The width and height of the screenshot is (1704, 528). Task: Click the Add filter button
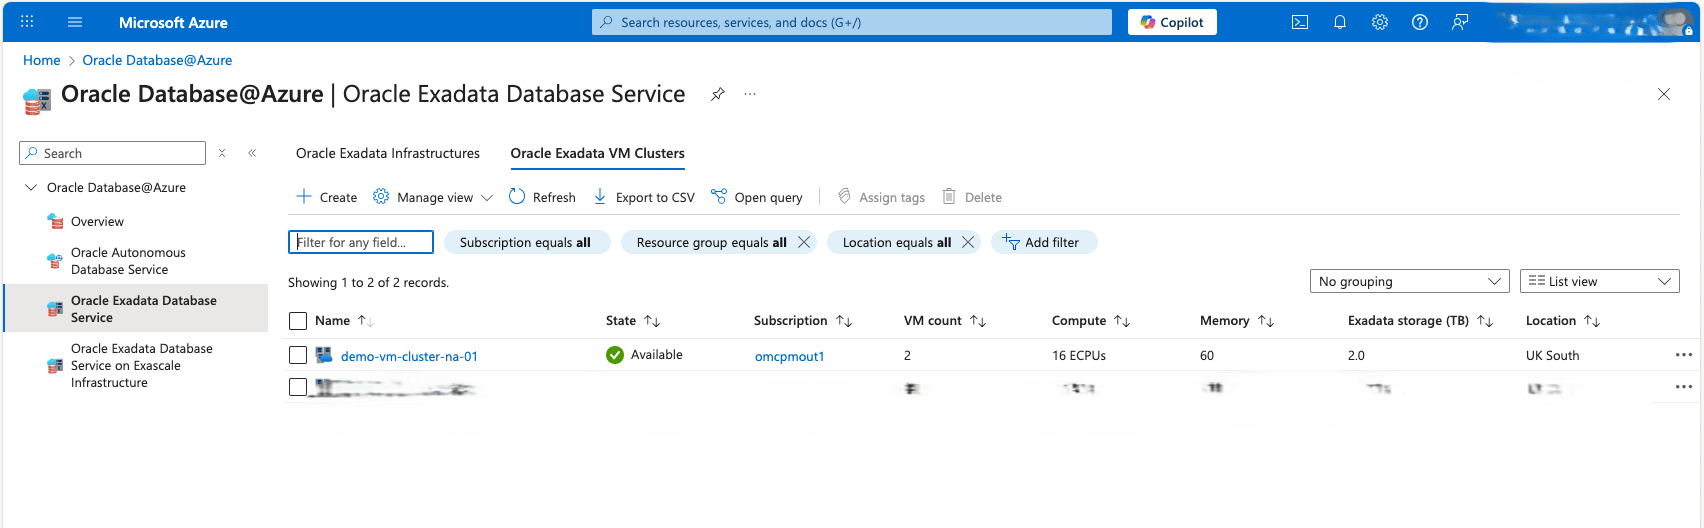tap(1043, 242)
